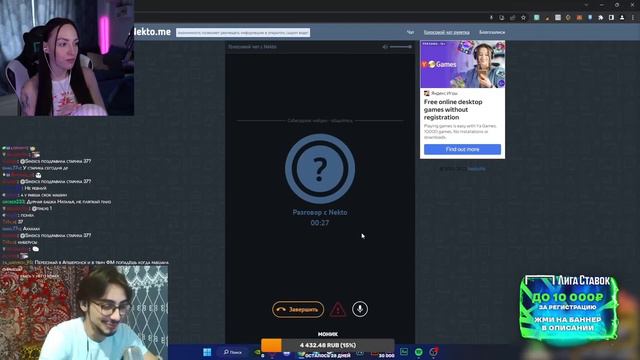This screenshot has height=360, width=640.
Task: Click the Nvidia icon on the taskbar
Action: click(x=257, y=352)
